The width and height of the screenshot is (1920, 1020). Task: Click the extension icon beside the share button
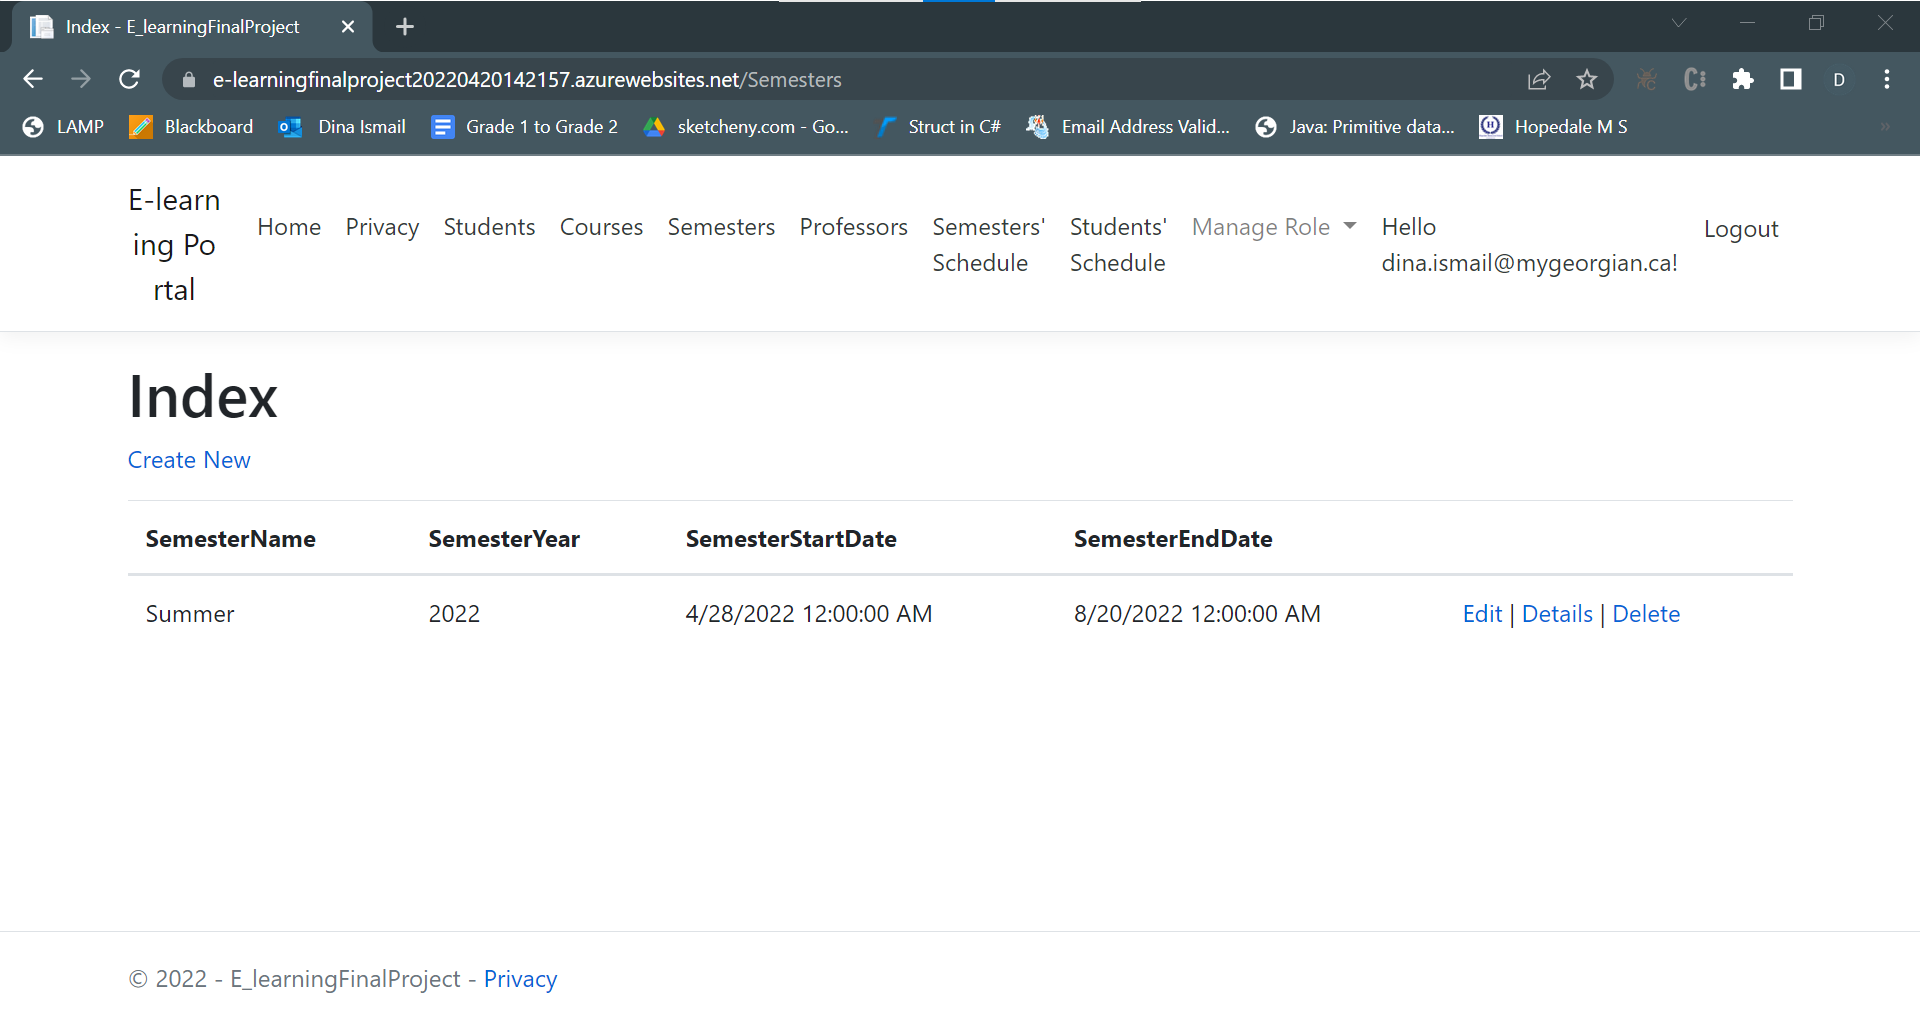[x=1647, y=79]
